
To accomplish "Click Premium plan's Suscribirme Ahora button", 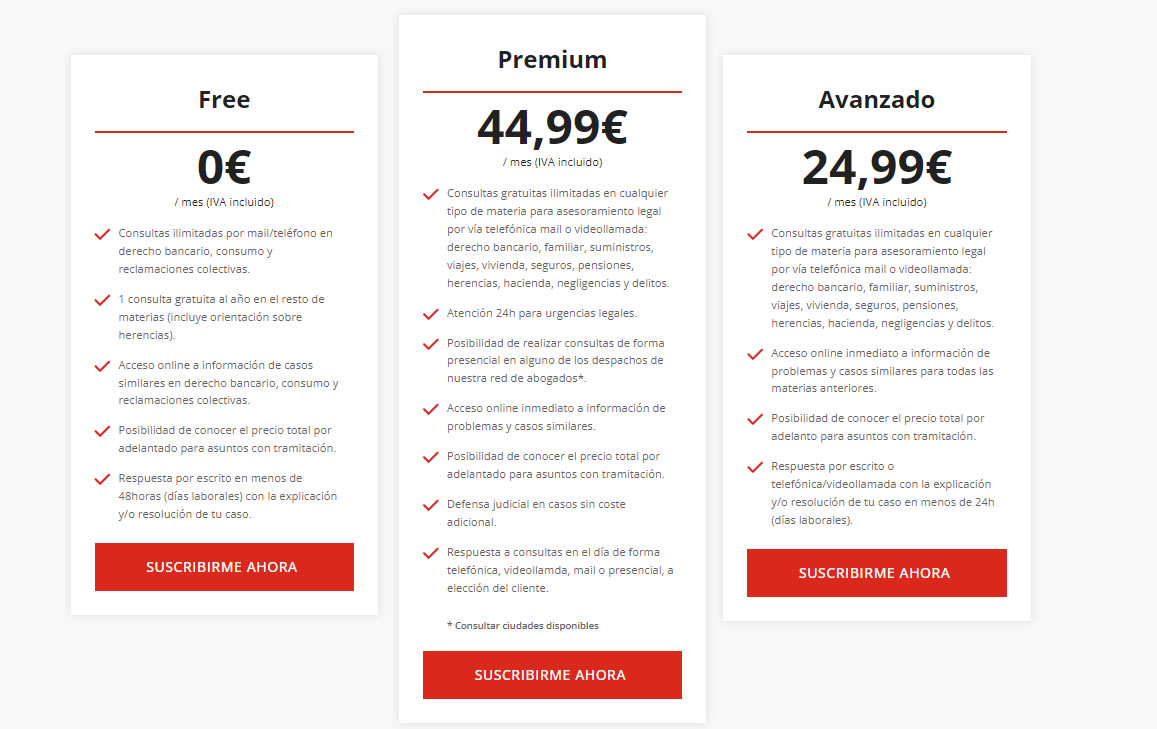I will point(552,674).
